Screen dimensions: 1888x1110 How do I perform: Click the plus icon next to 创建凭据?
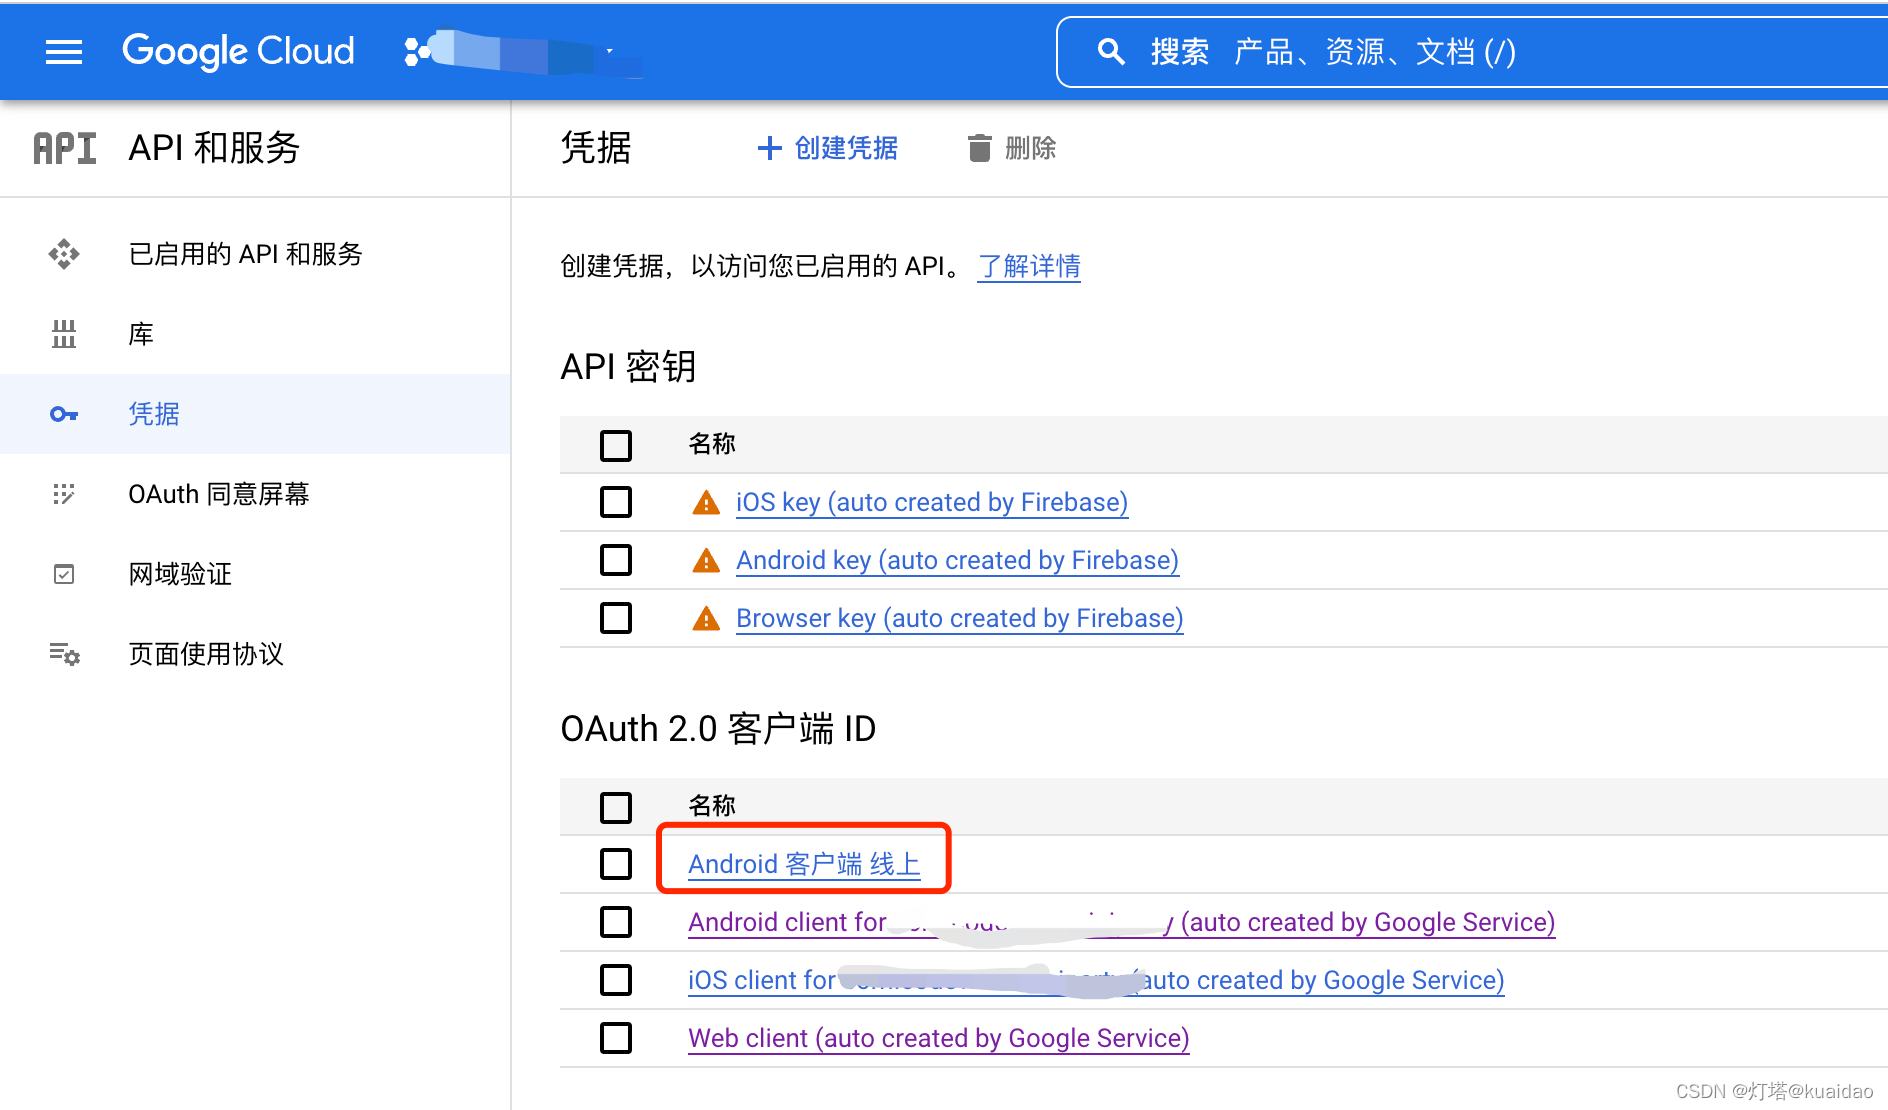[x=768, y=148]
